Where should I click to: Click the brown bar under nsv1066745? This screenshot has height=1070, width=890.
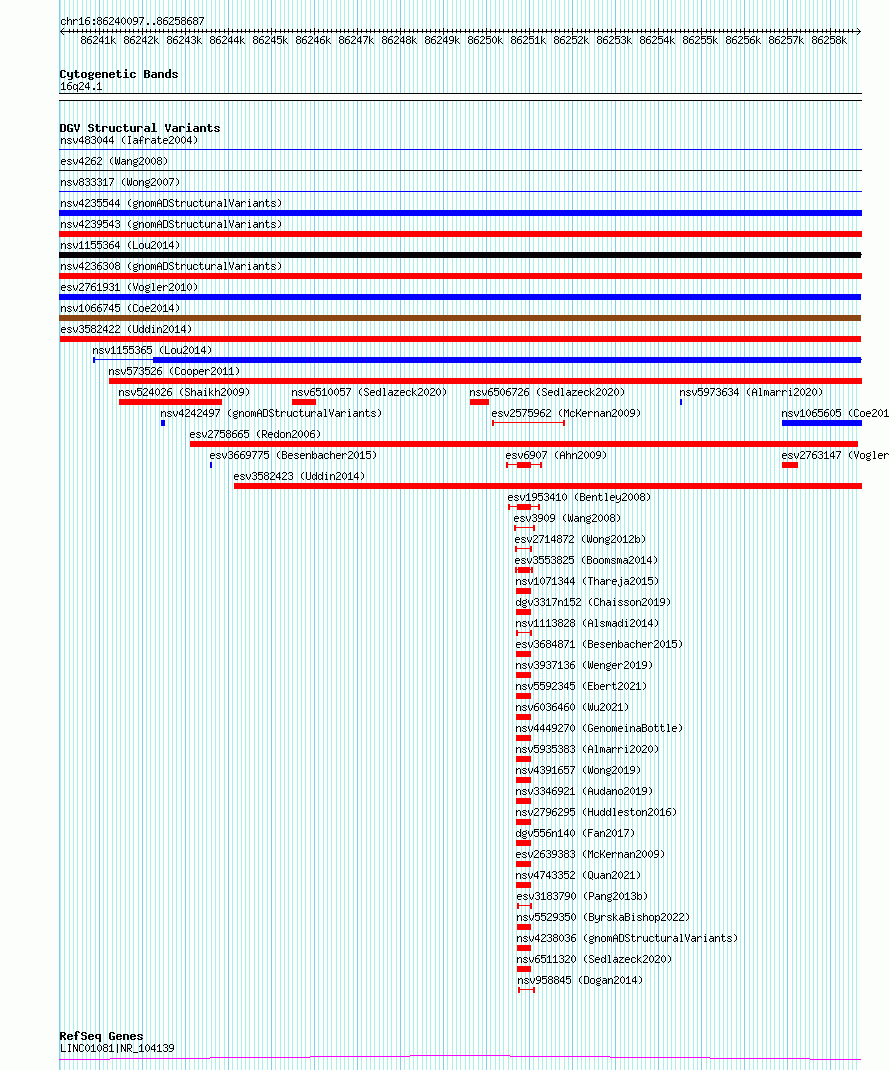pyautogui.click(x=461, y=318)
